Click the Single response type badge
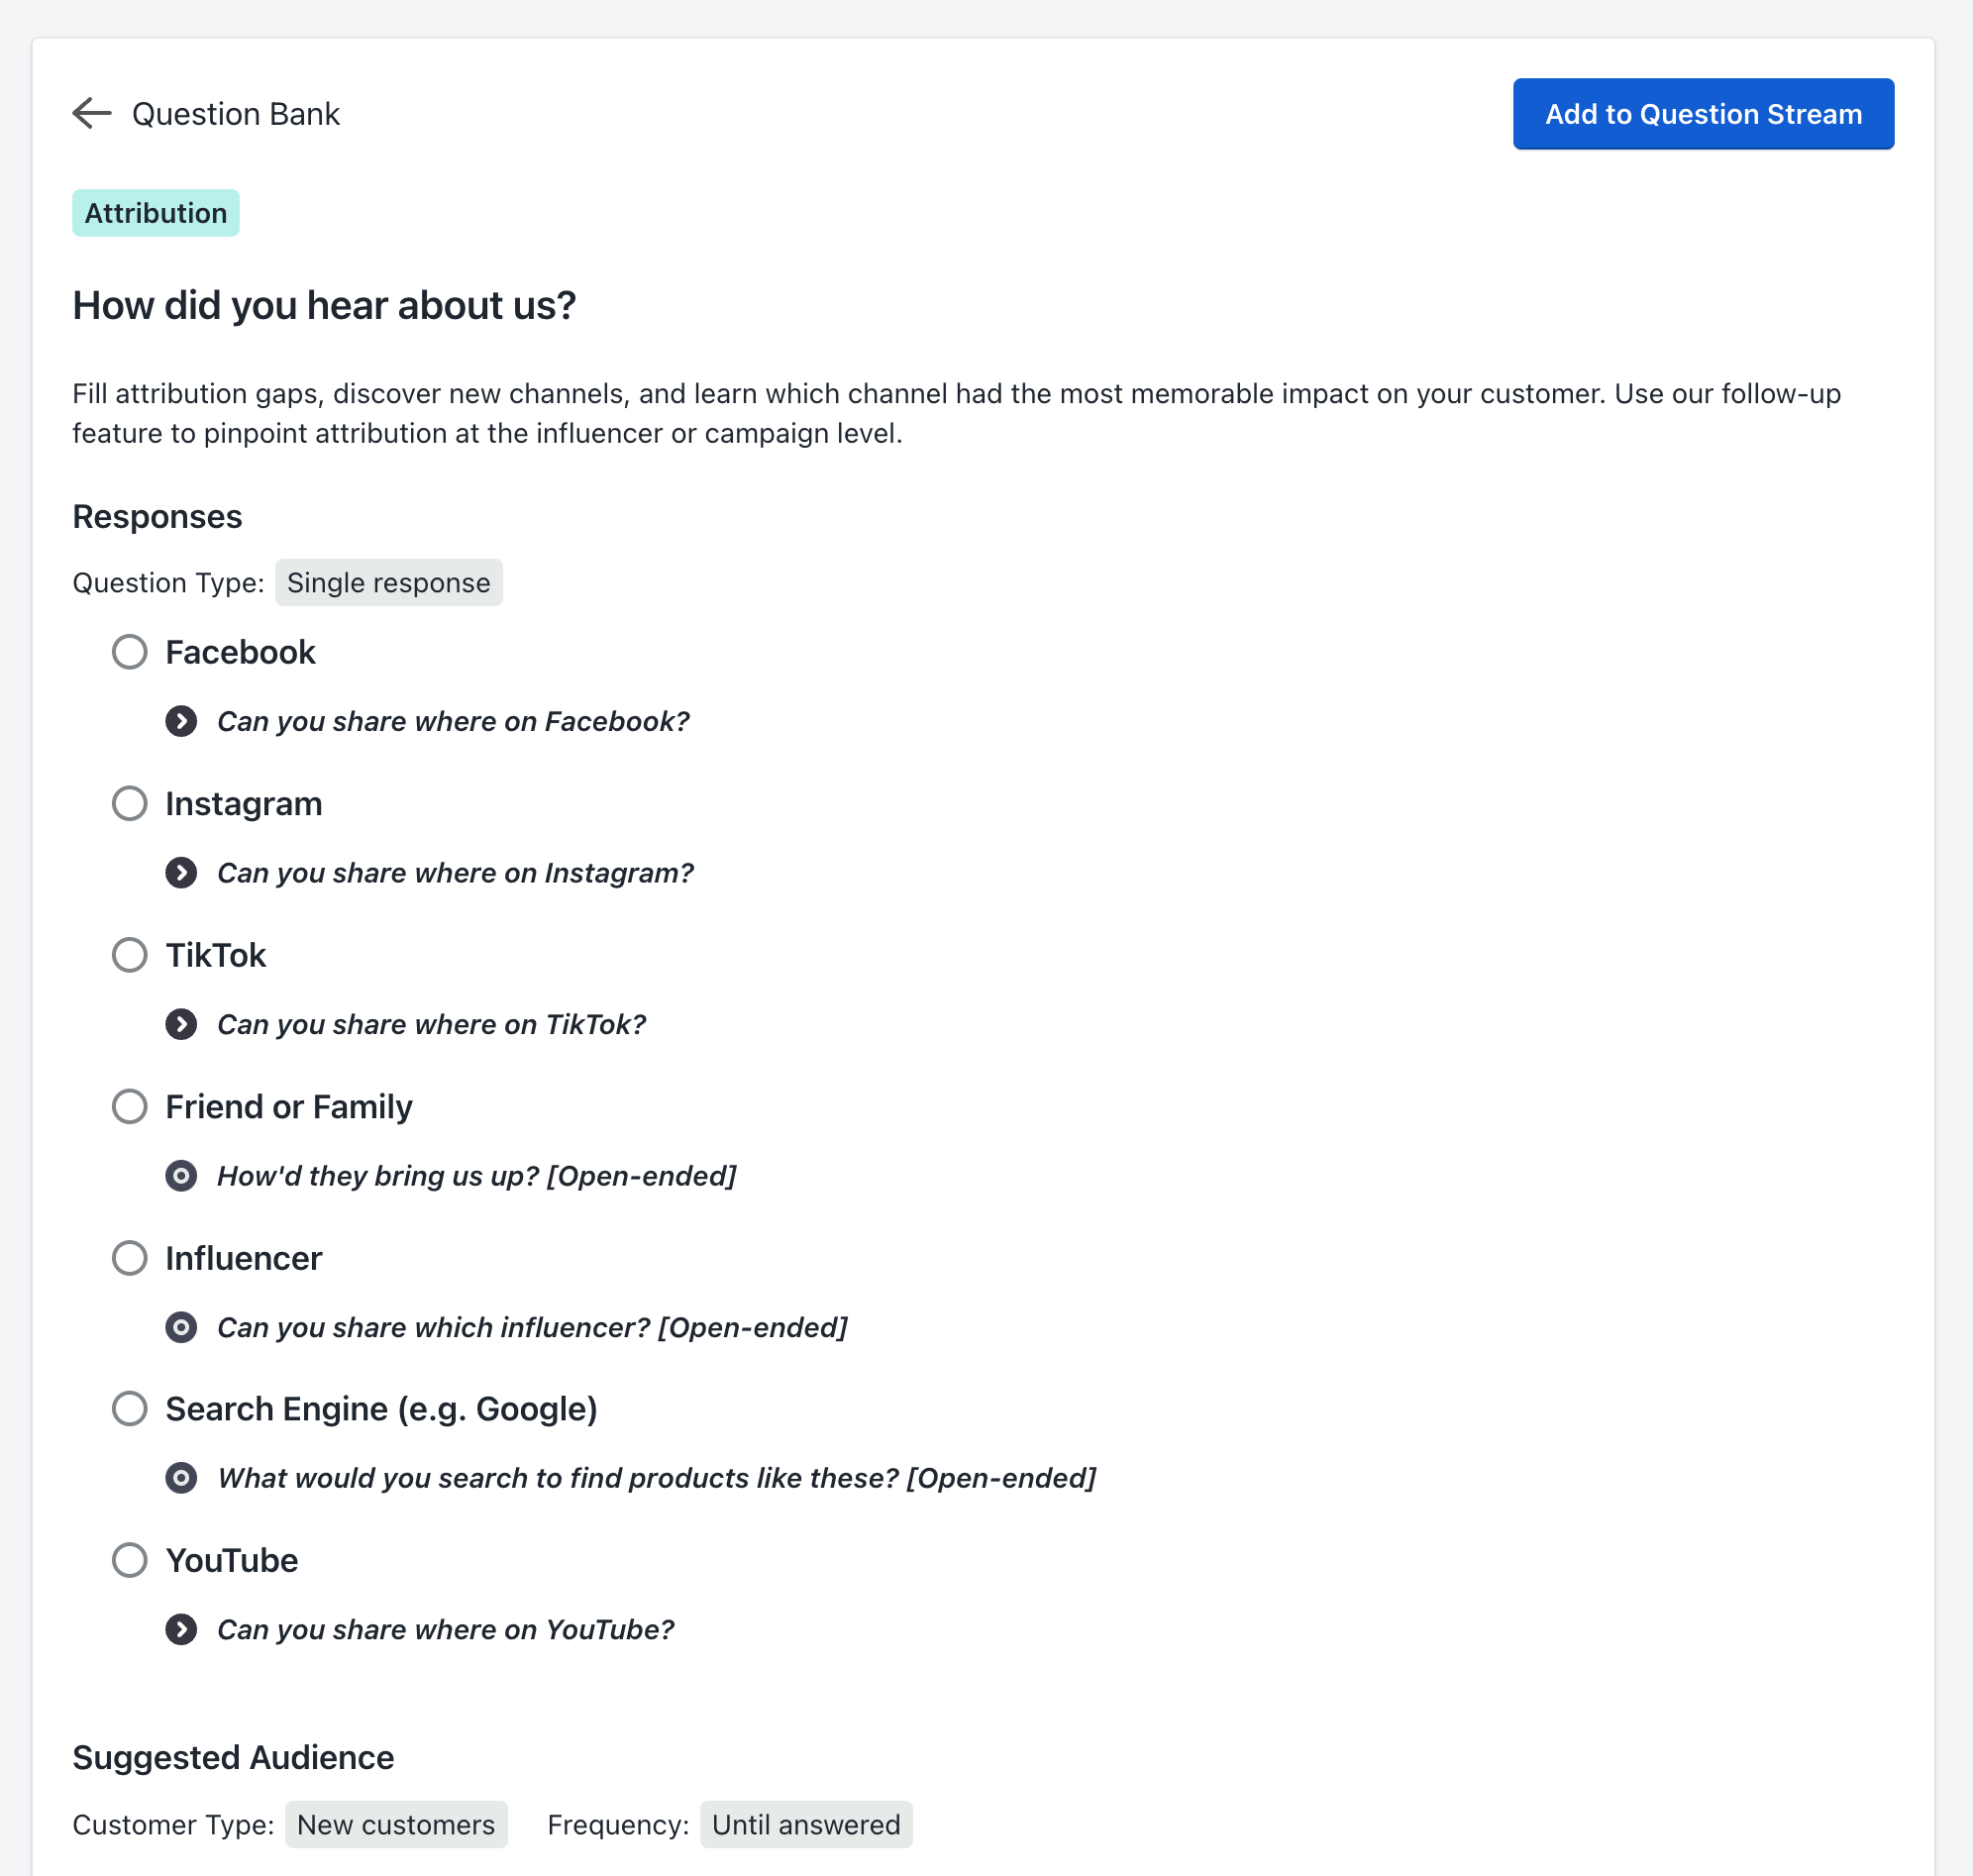This screenshot has width=1973, height=1876. (388, 583)
